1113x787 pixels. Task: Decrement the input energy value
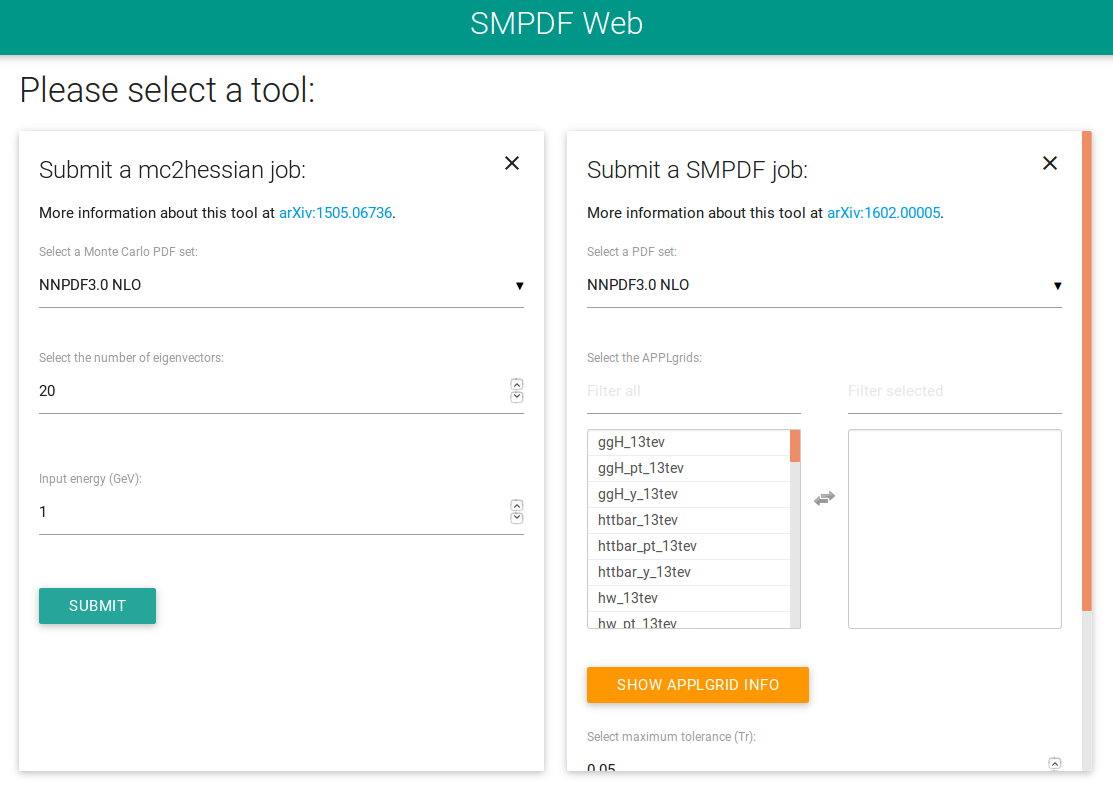(517, 518)
